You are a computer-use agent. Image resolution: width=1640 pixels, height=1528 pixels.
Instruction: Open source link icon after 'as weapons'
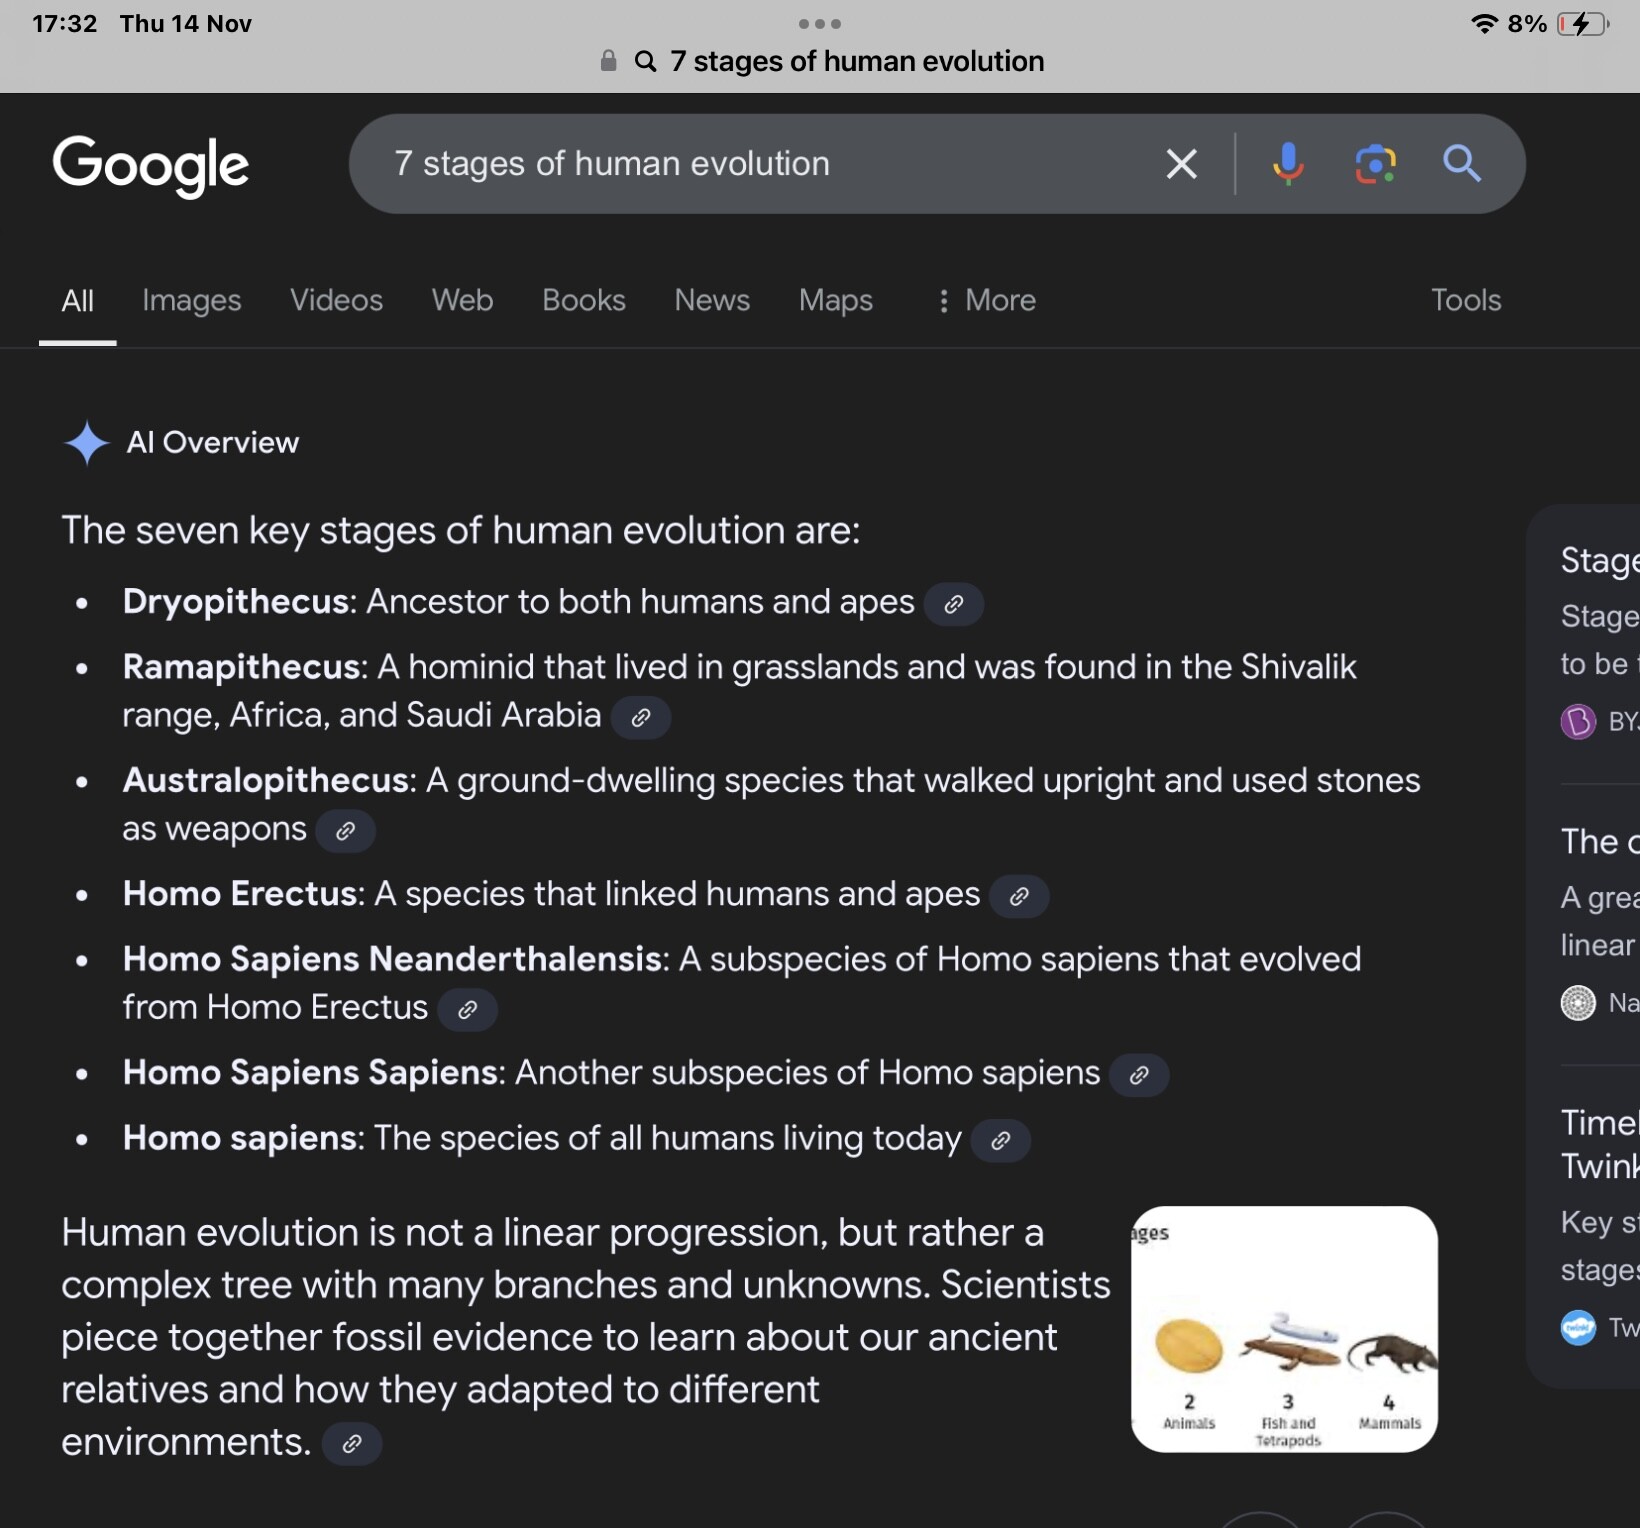click(x=346, y=831)
